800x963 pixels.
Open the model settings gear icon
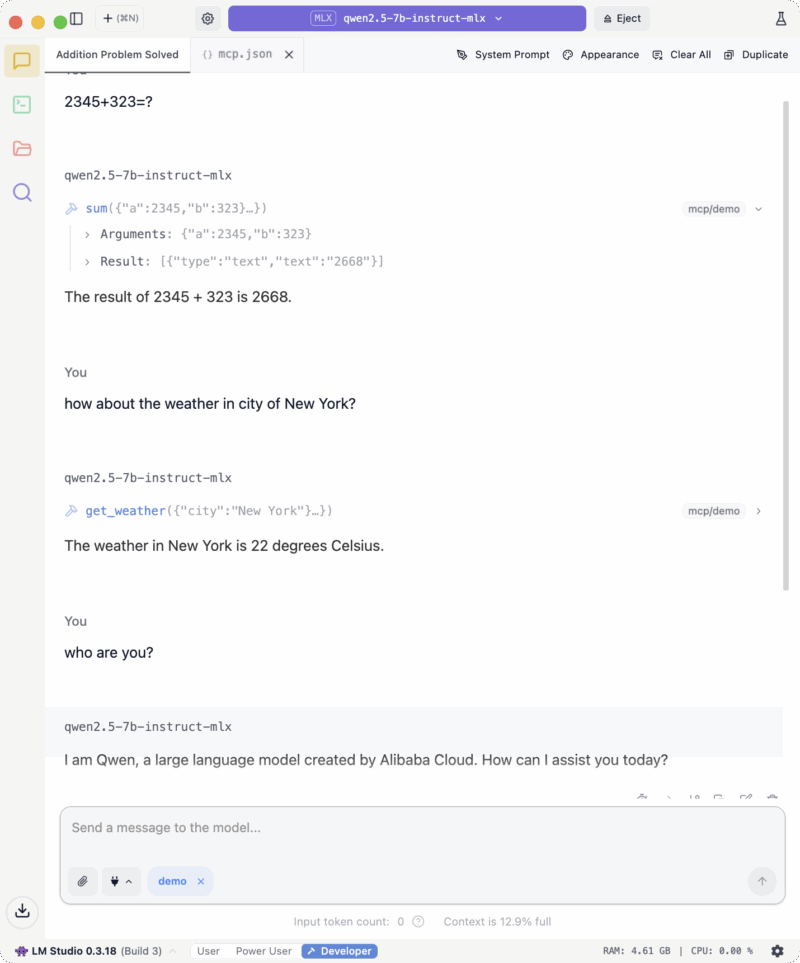[x=208, y=18]
